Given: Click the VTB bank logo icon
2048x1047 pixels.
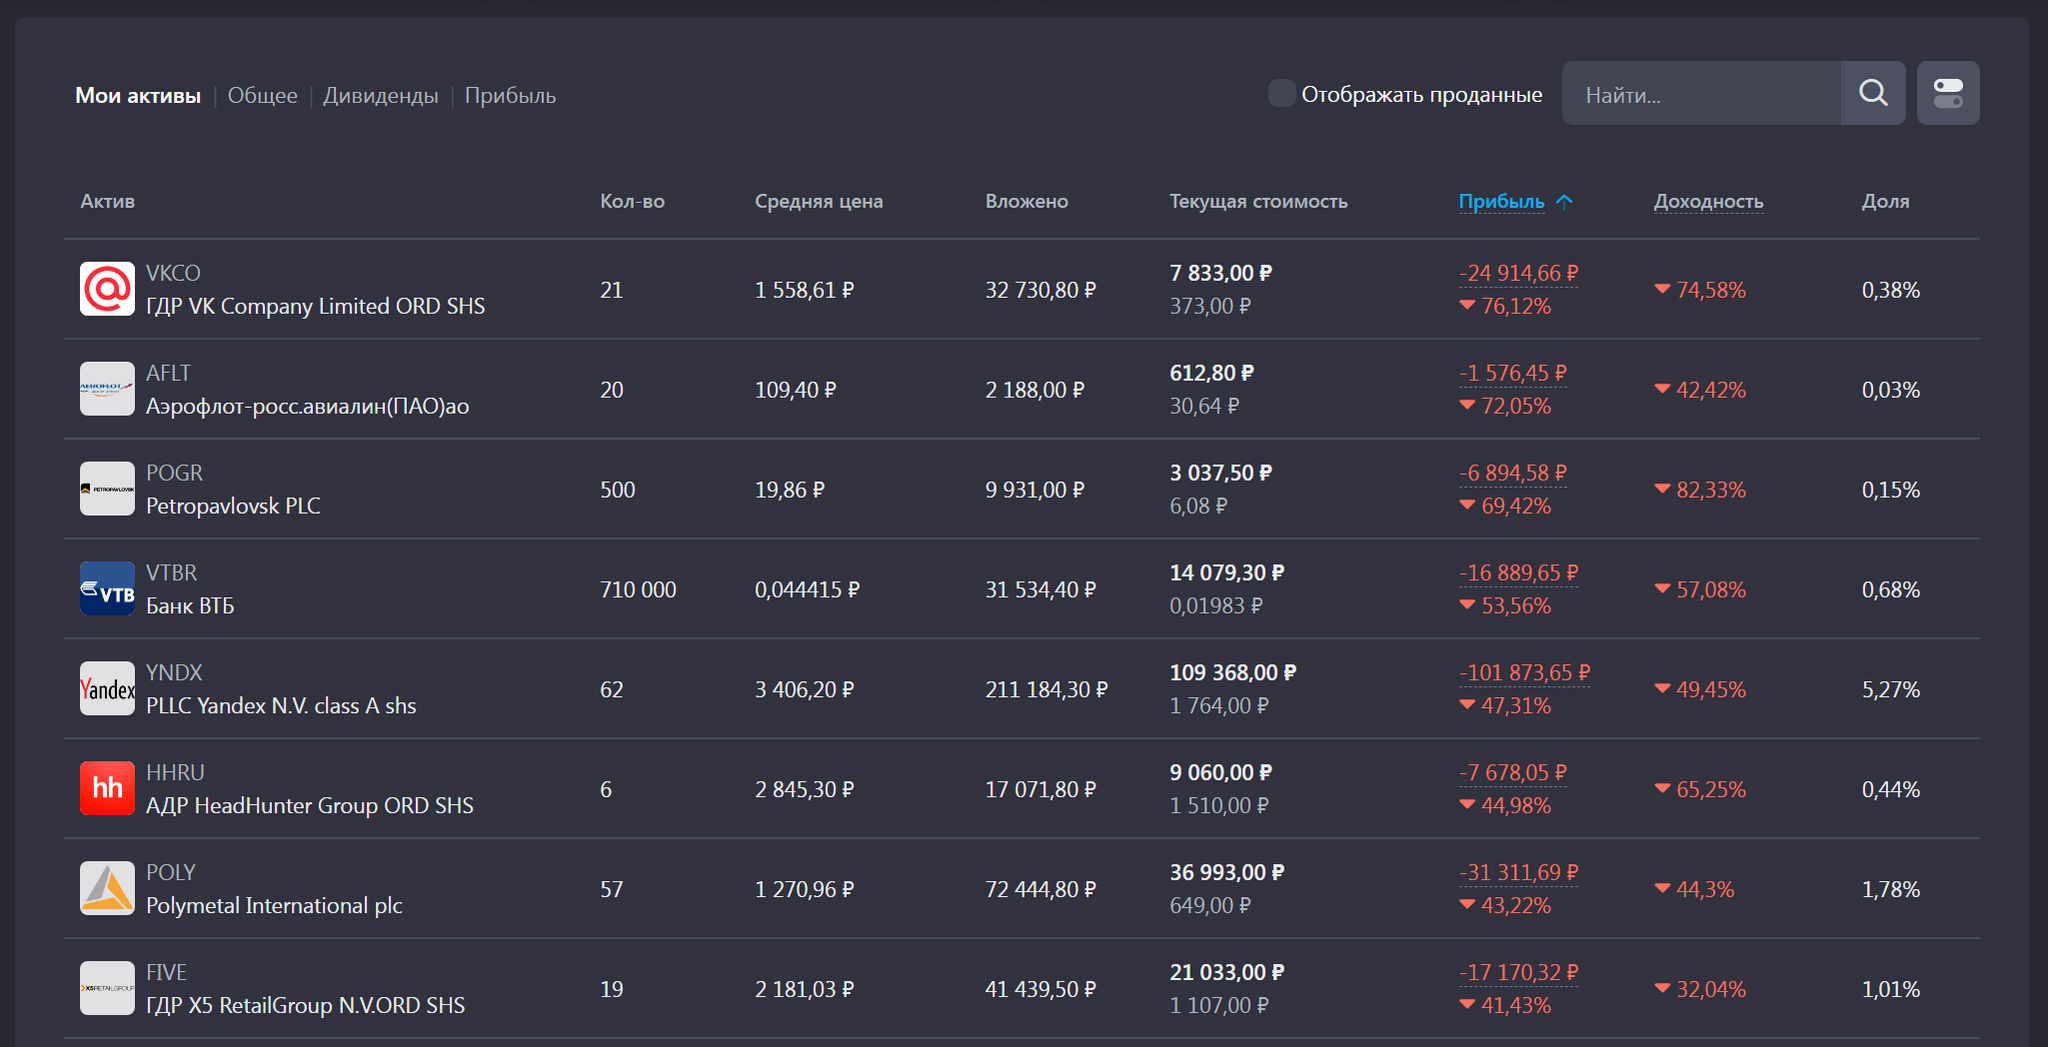Looking at the screenshot, I should pyautogui.click(x=107, y=589).
